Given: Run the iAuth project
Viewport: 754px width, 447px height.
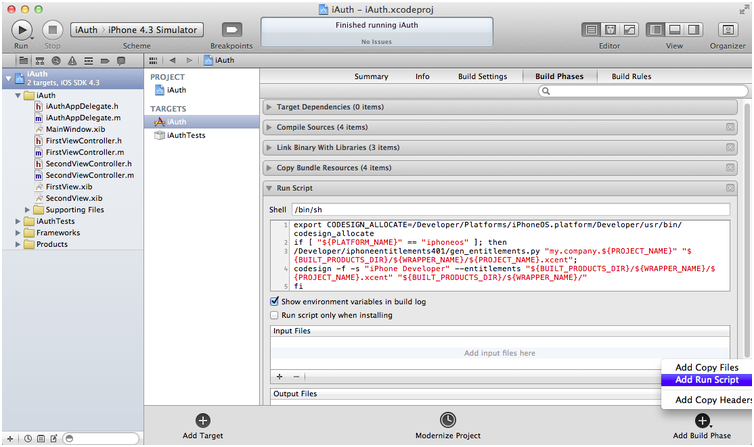Looking at the screenshot, I should (x=22, y=30).
